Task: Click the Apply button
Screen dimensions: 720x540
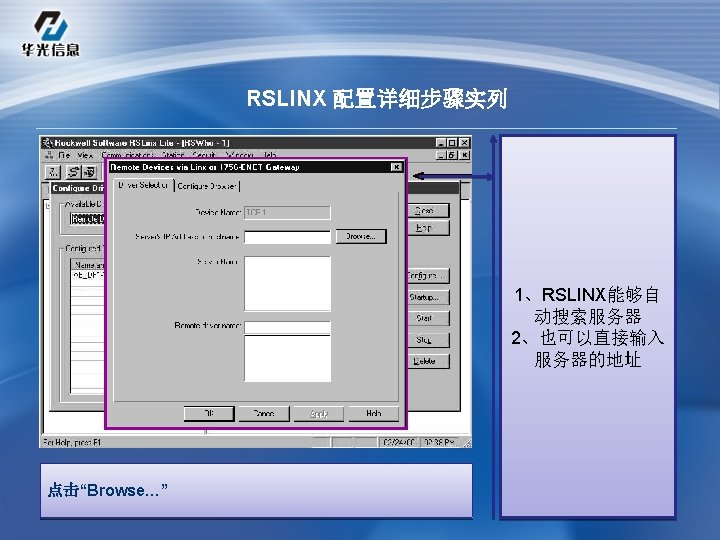Action: pyautogui.click(x=319, y=413)
